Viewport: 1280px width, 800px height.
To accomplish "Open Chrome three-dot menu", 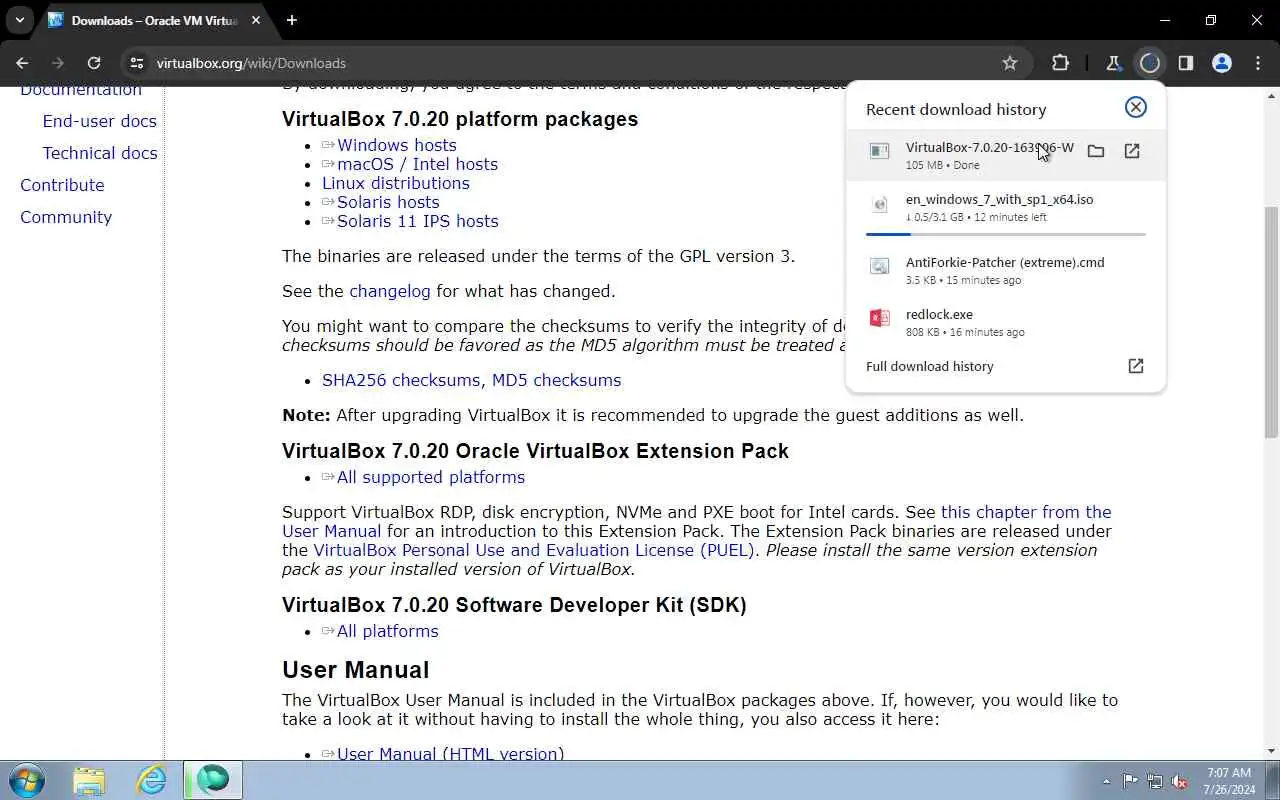I will point(1258,63).
